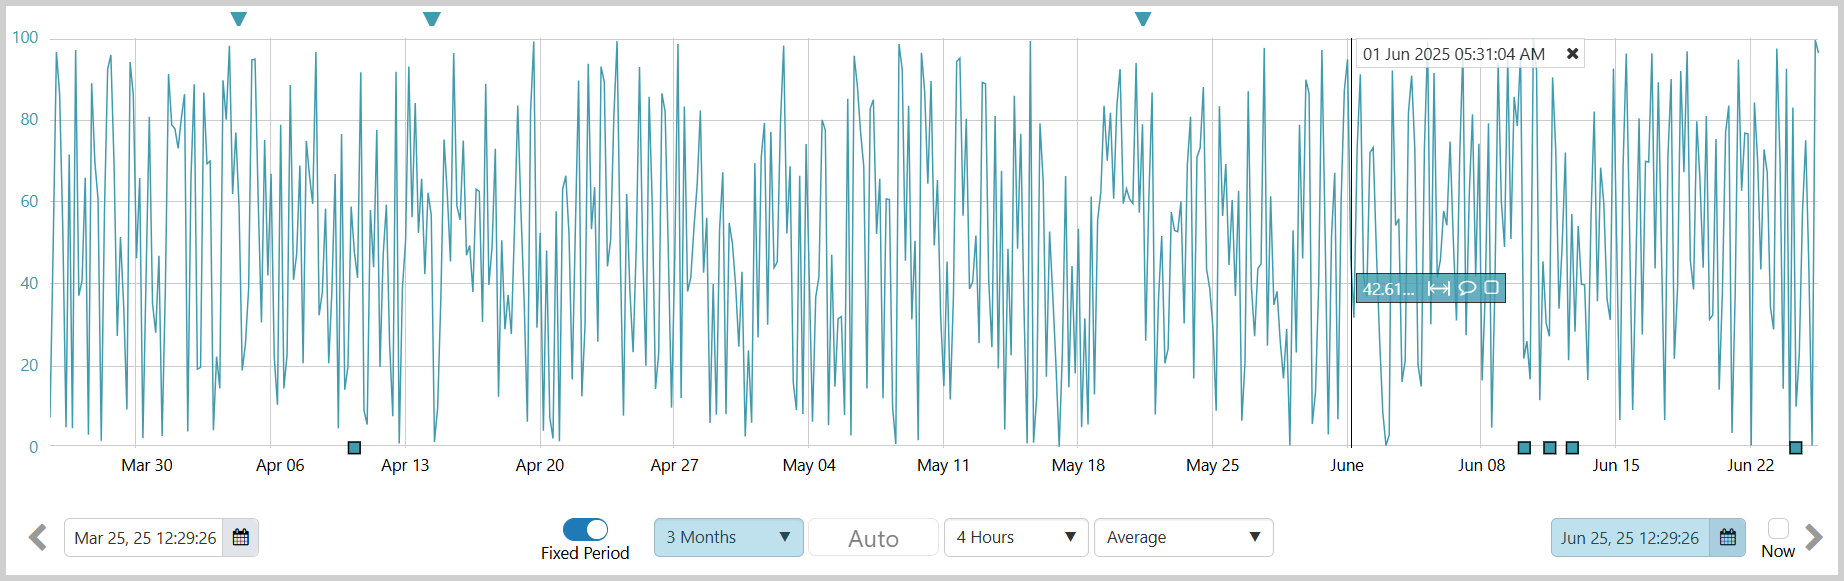Select the leftmost top triangle marker
1844x581 pixels.
[238, 19]
